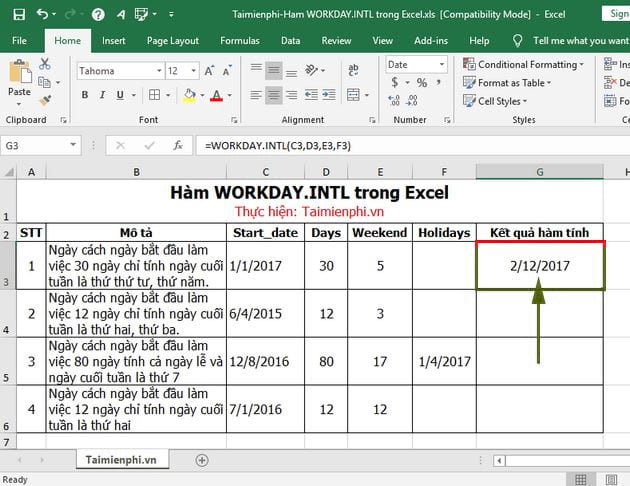Viewport: 630px width, 486px height.
Task: Decrease font size with smaller A icon
Action: [x=227, y=71]
